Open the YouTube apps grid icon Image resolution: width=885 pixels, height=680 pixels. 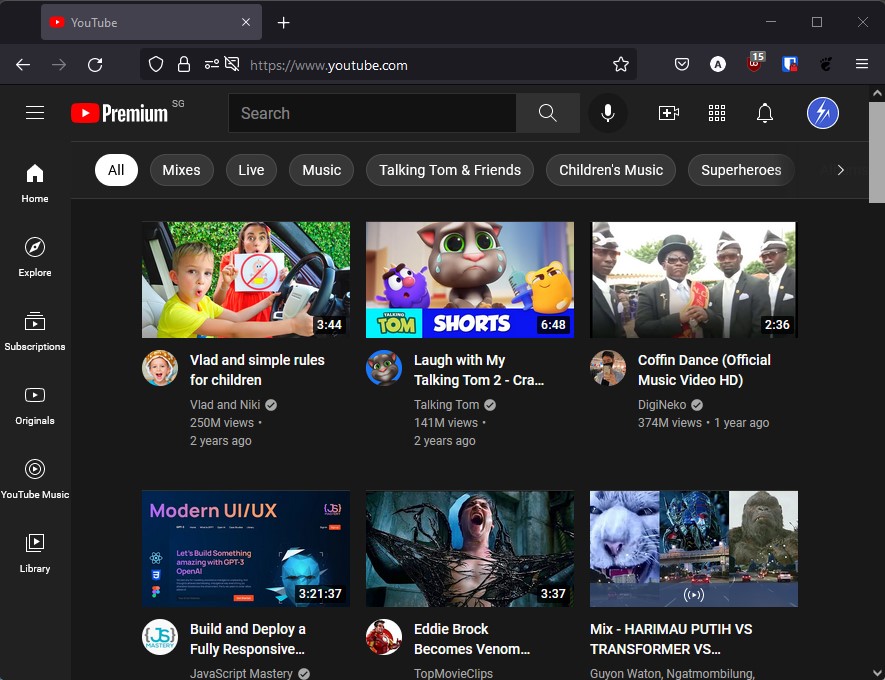point(717,113)
